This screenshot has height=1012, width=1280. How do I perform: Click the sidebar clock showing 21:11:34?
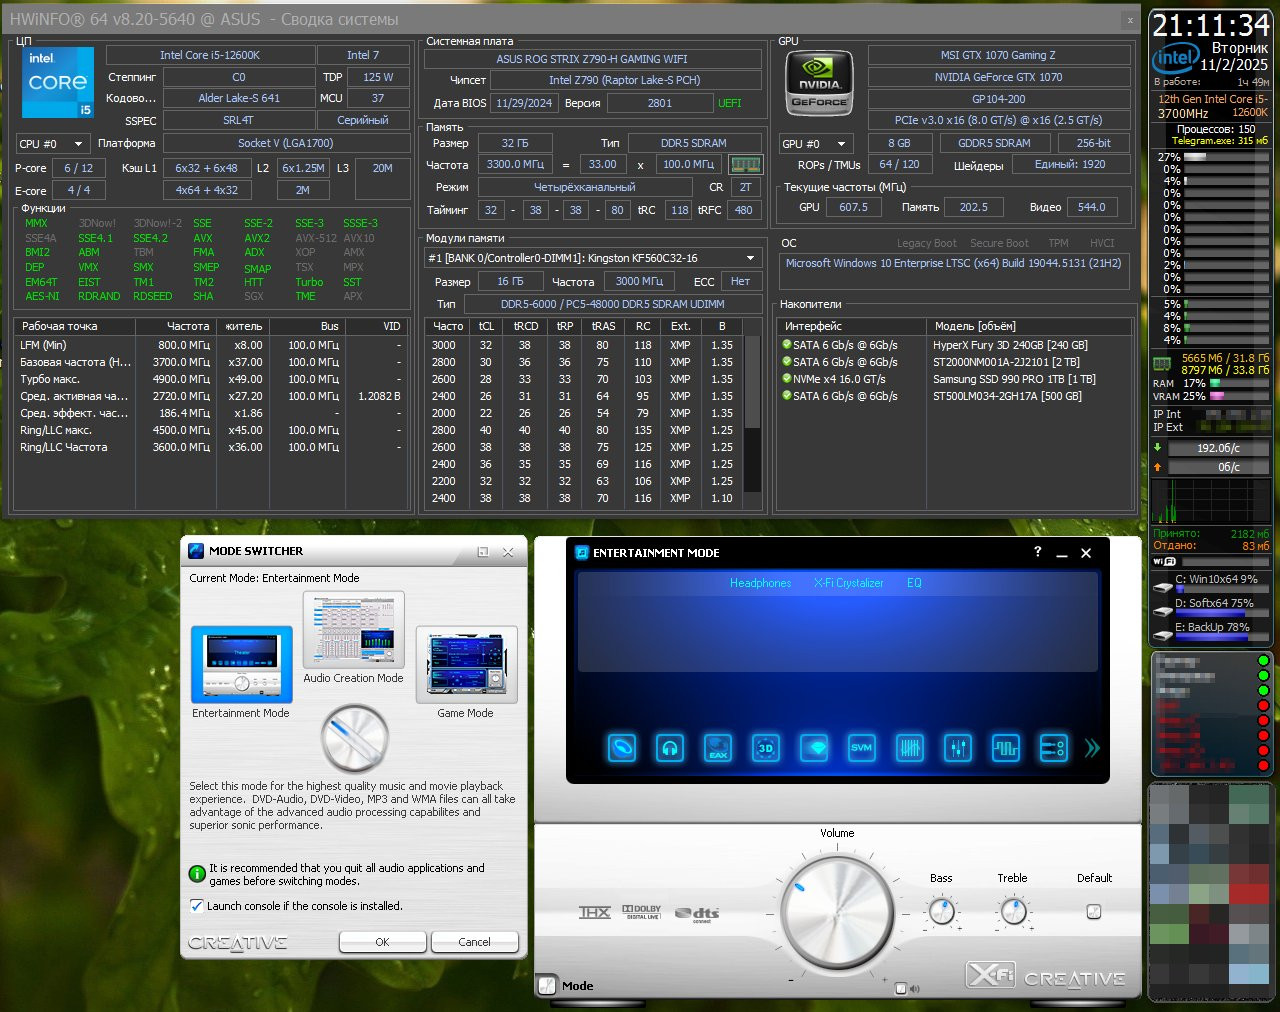[1211, 25]
